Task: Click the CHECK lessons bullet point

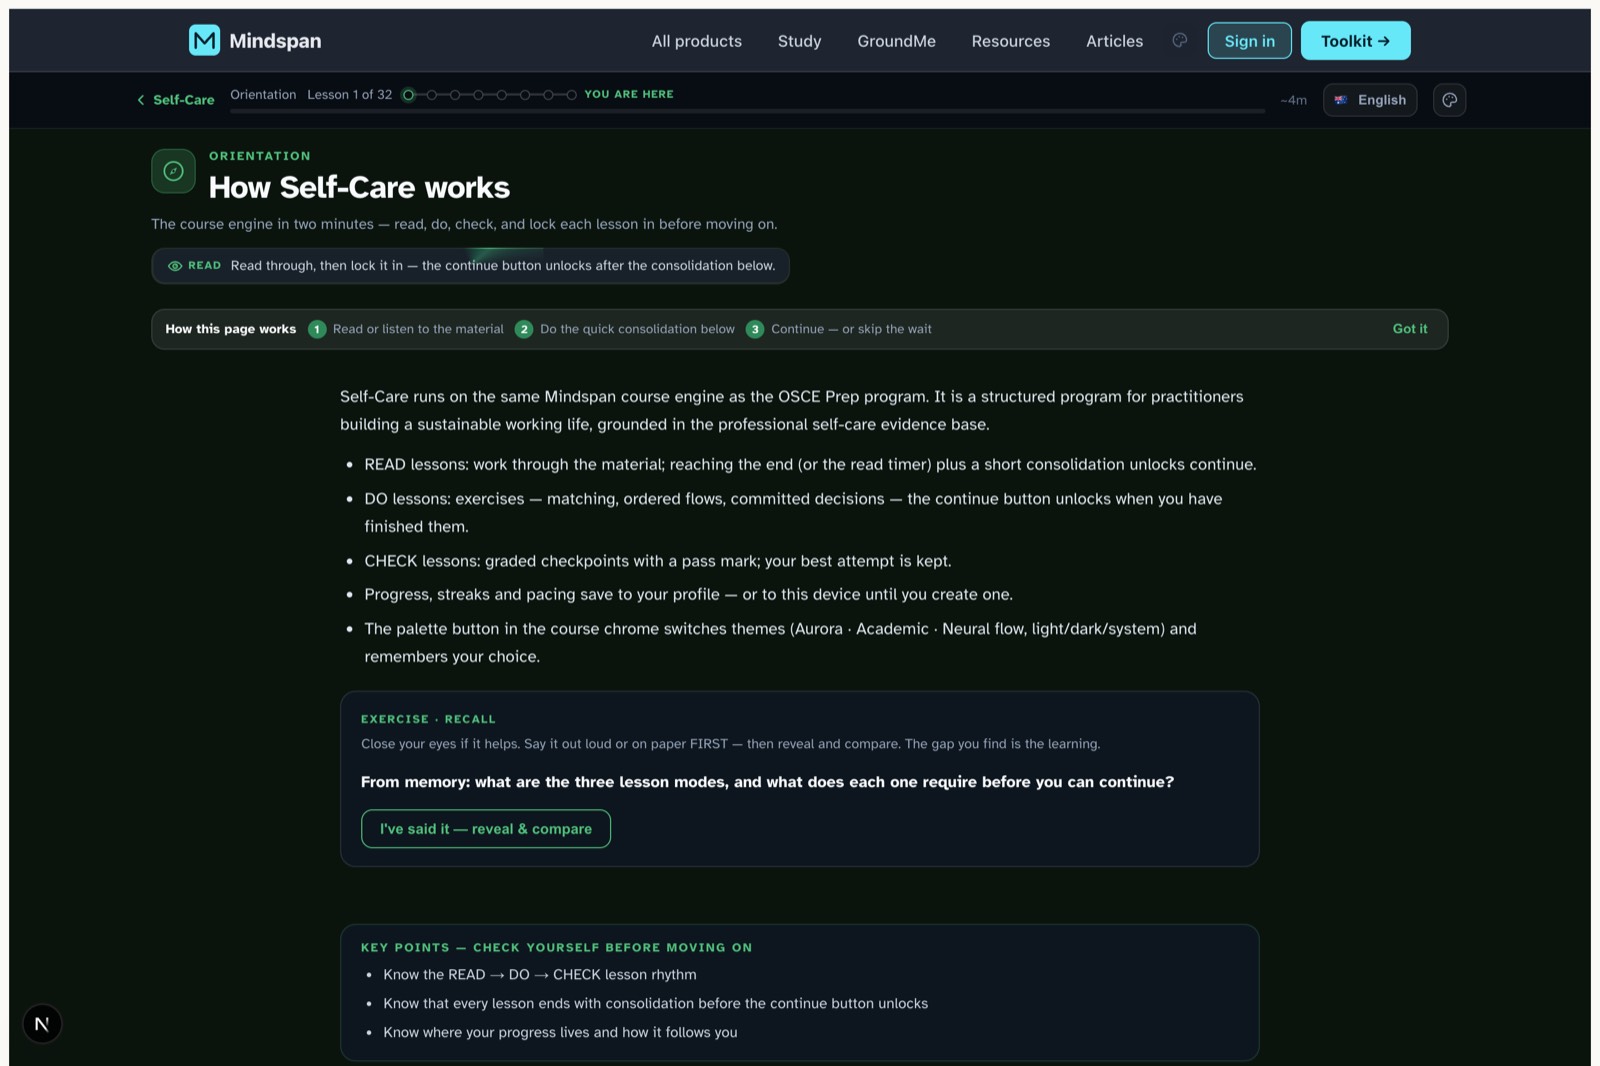Action: point(658,561)
